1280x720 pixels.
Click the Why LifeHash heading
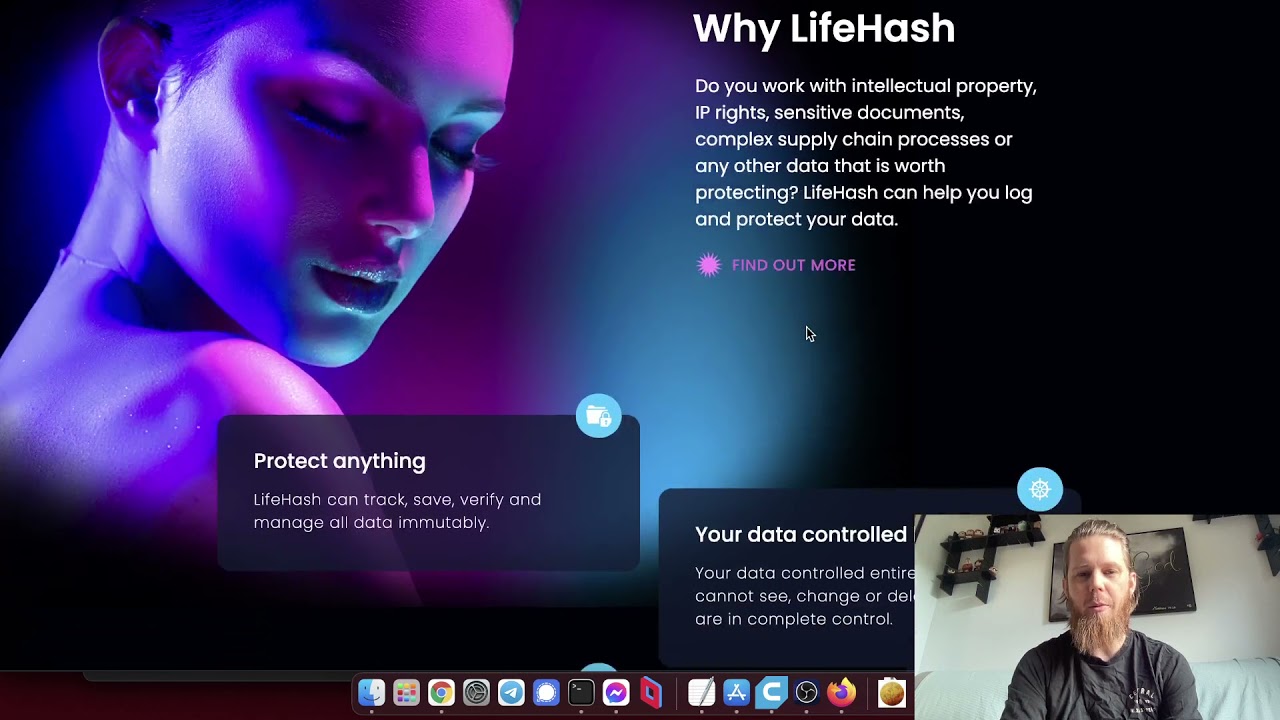point(824,28)
